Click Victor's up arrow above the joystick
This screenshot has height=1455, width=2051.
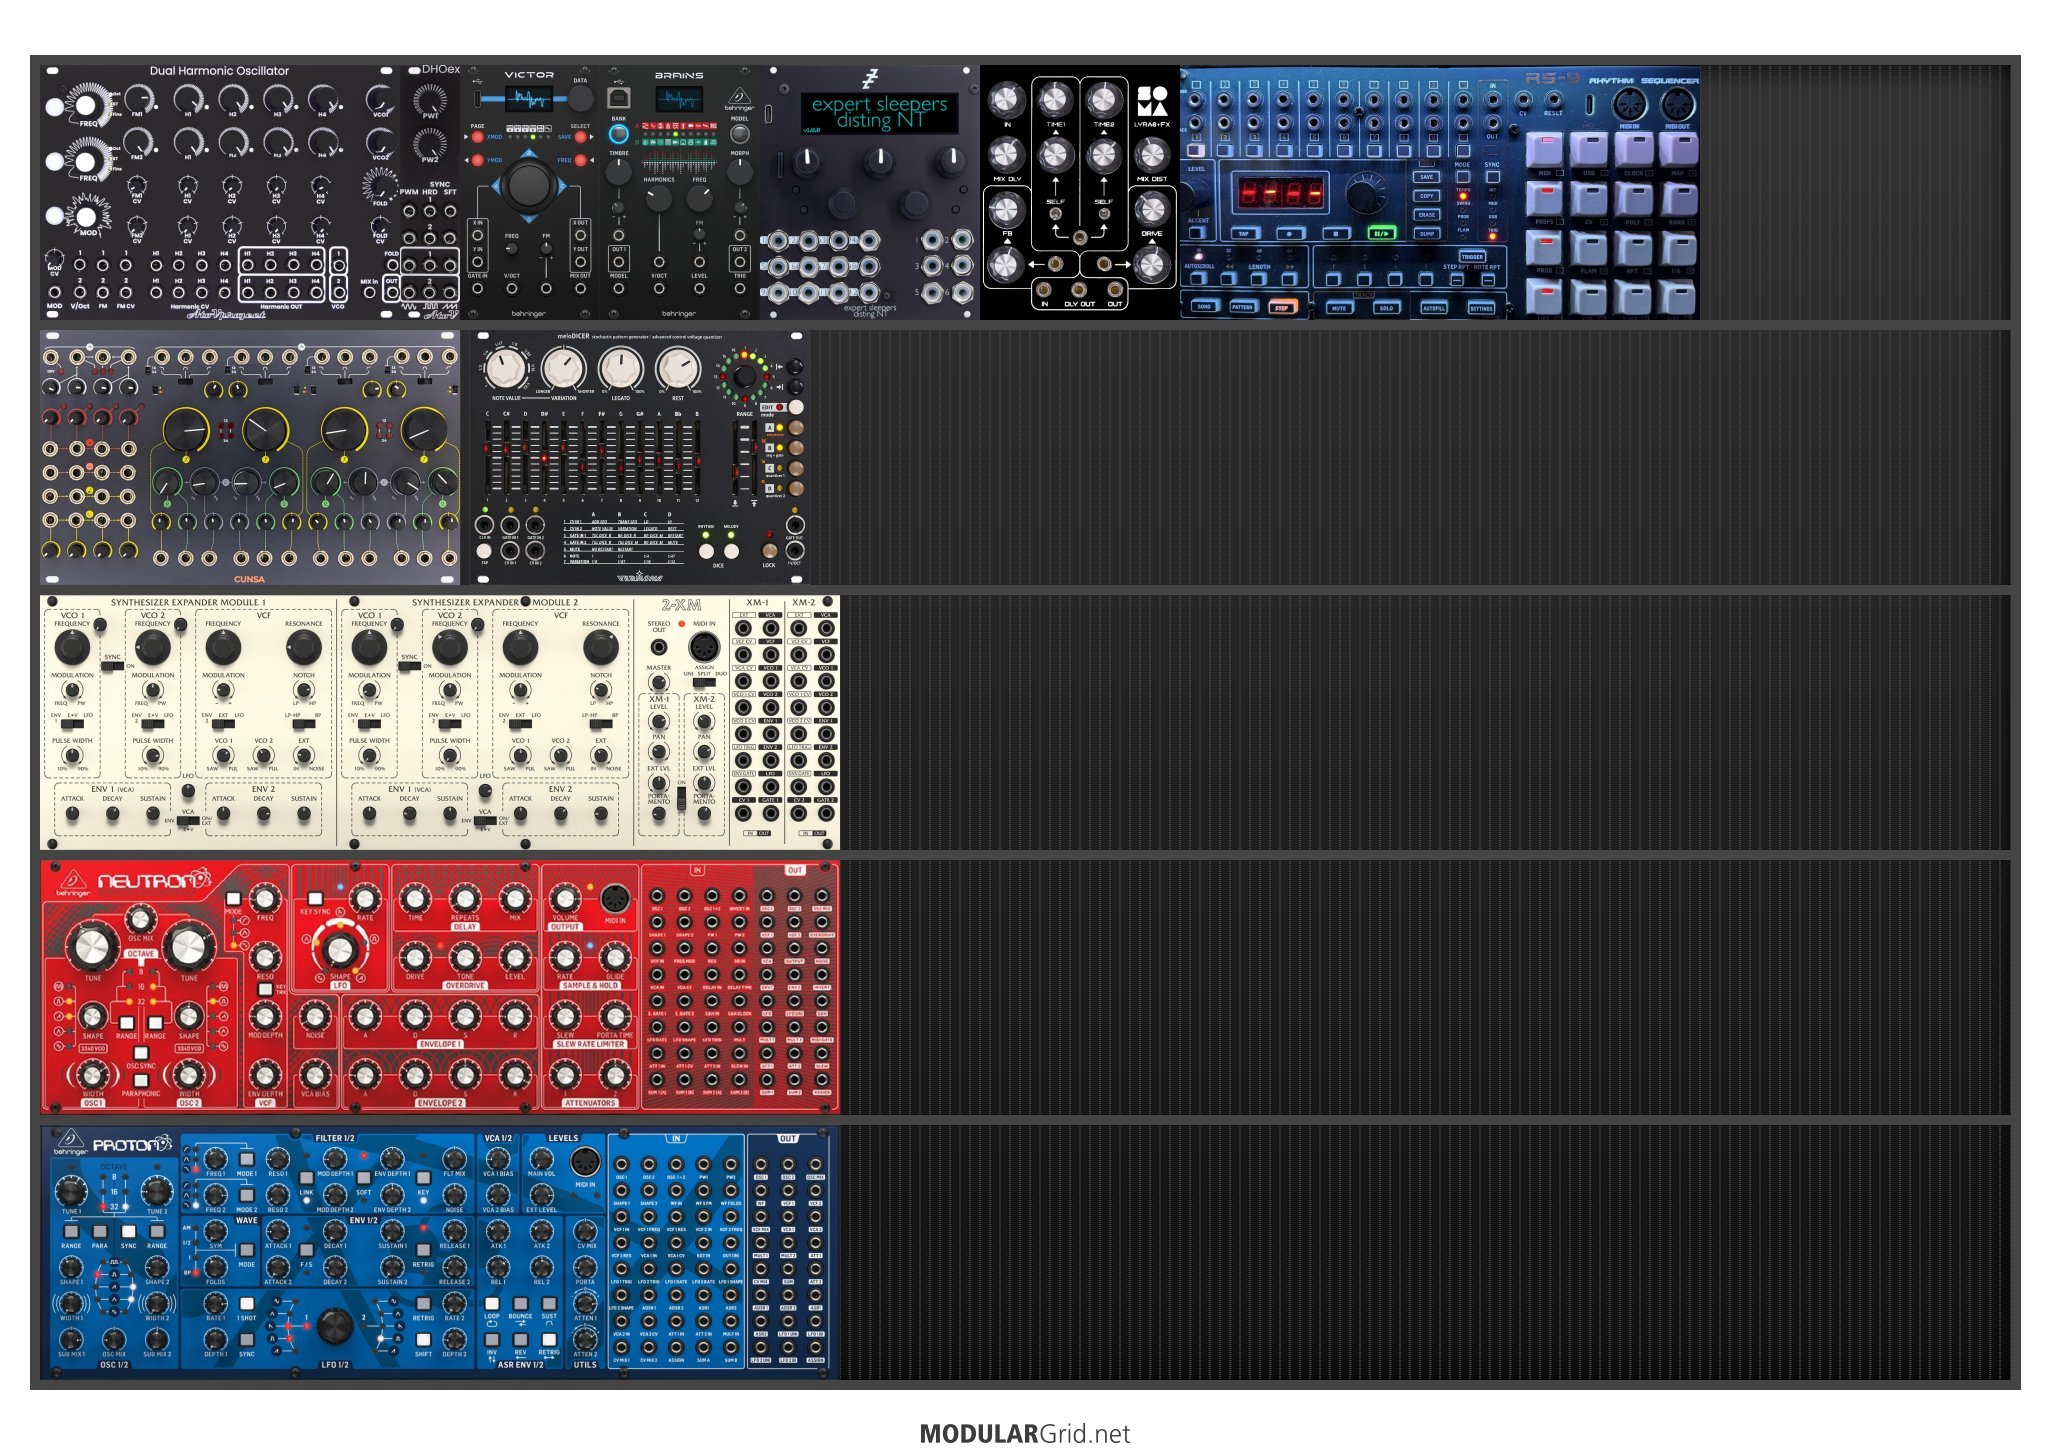[529, 154]
